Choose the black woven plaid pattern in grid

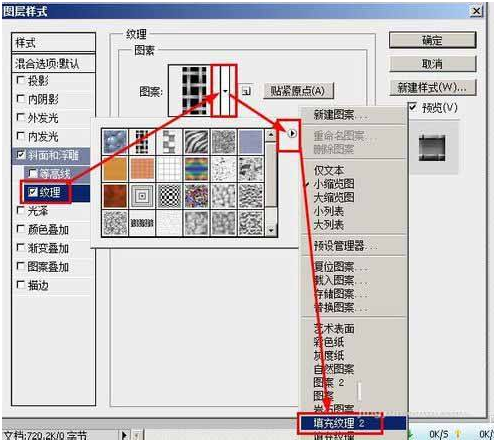click(x=142, y=142)
